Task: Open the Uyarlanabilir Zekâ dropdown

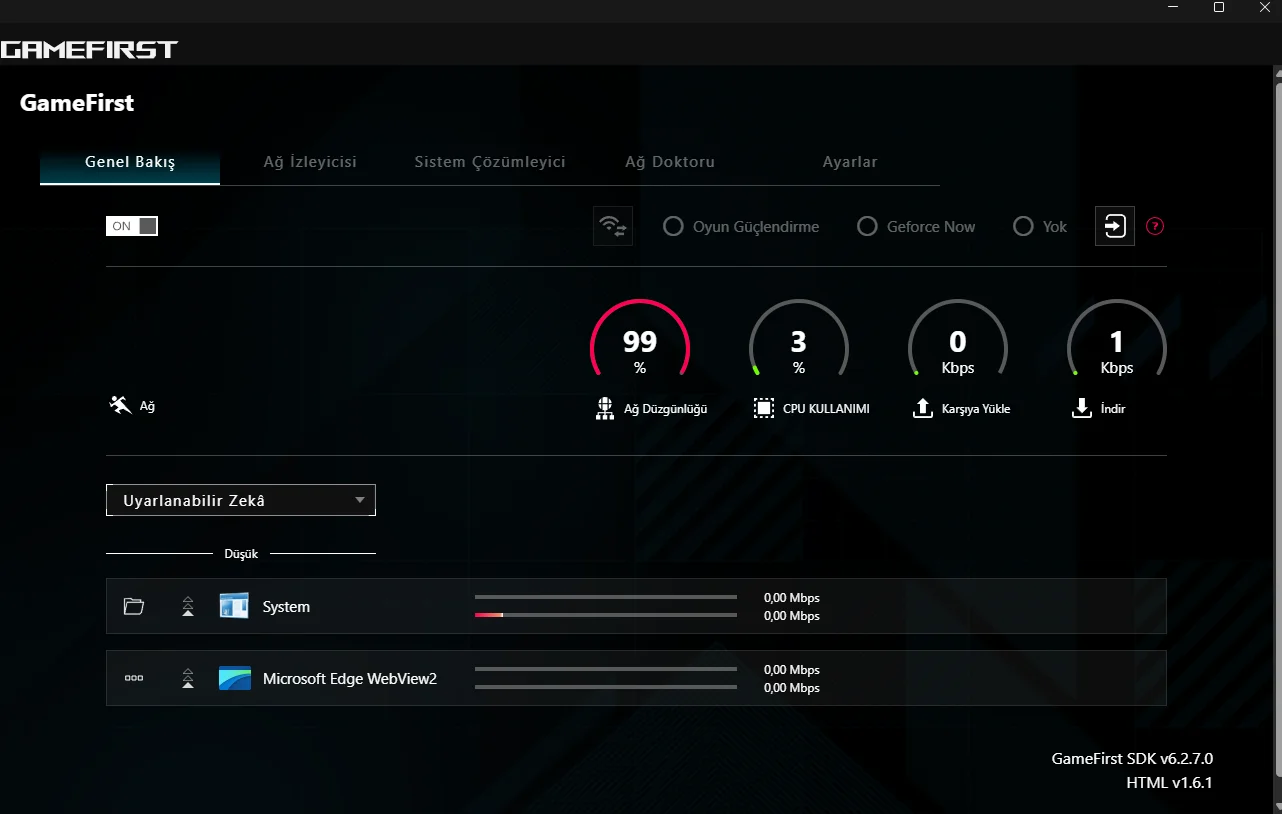Action: click(x=241, y=500)
